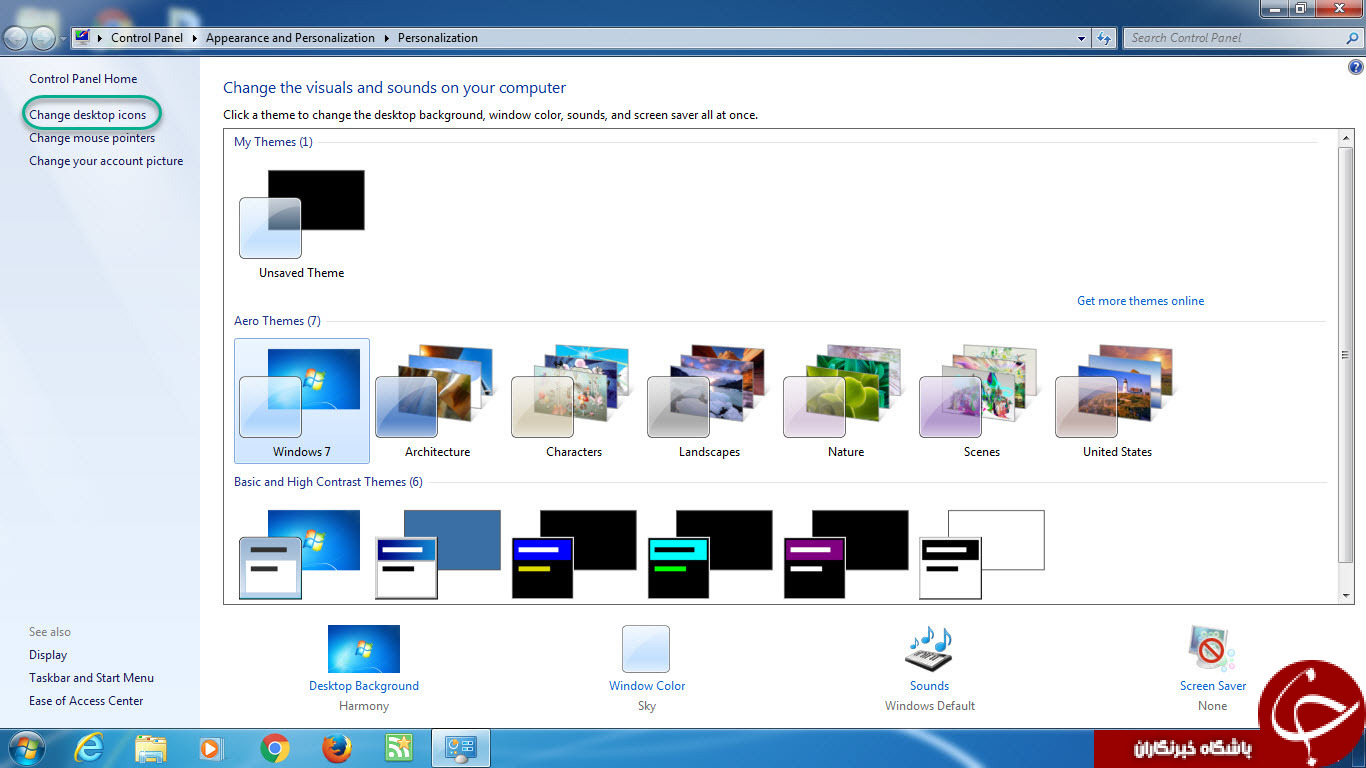Click Control Panel in the breadcrumb

tap(147, 38)
